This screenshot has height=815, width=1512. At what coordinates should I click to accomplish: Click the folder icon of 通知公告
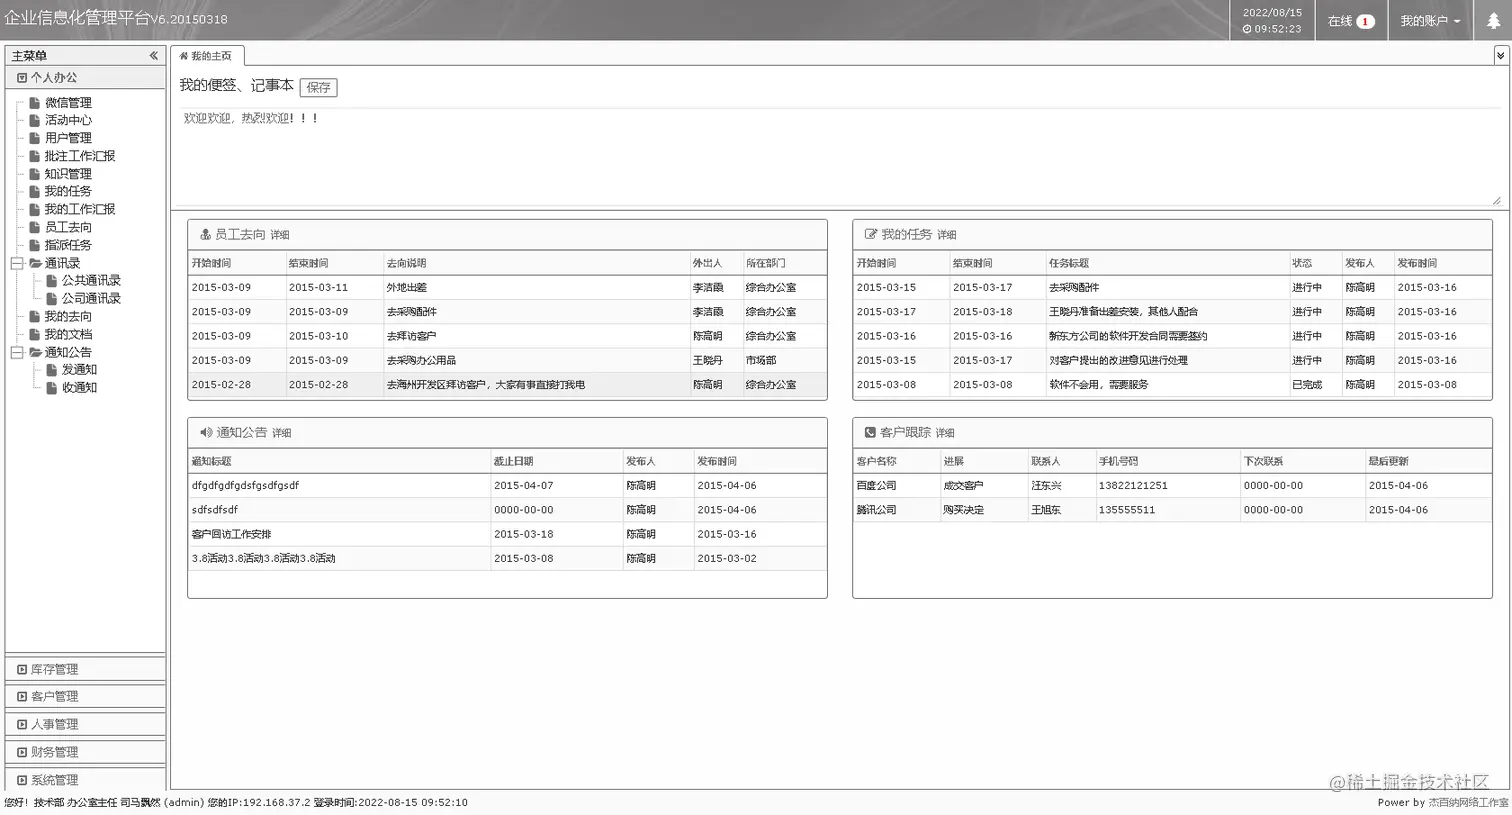(35, 352)
